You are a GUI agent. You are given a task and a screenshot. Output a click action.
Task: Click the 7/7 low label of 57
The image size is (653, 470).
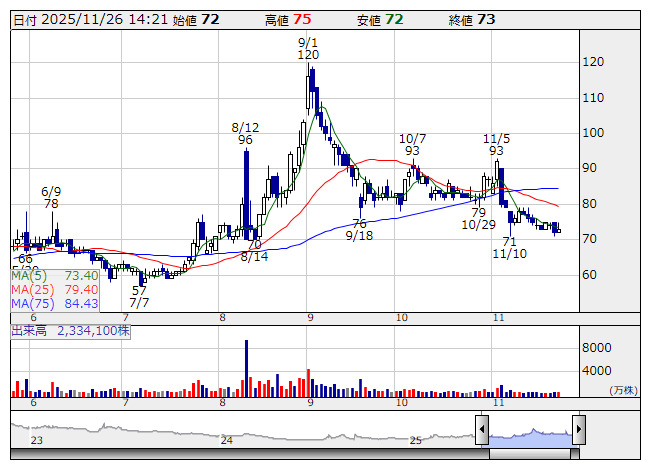click(139, 296)
